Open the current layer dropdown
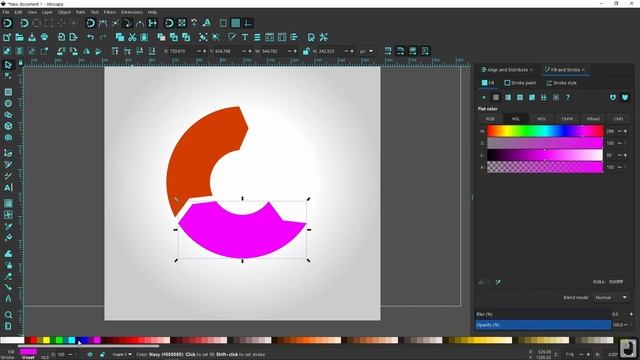Screen dimensions: 640x360 point(122,354)
